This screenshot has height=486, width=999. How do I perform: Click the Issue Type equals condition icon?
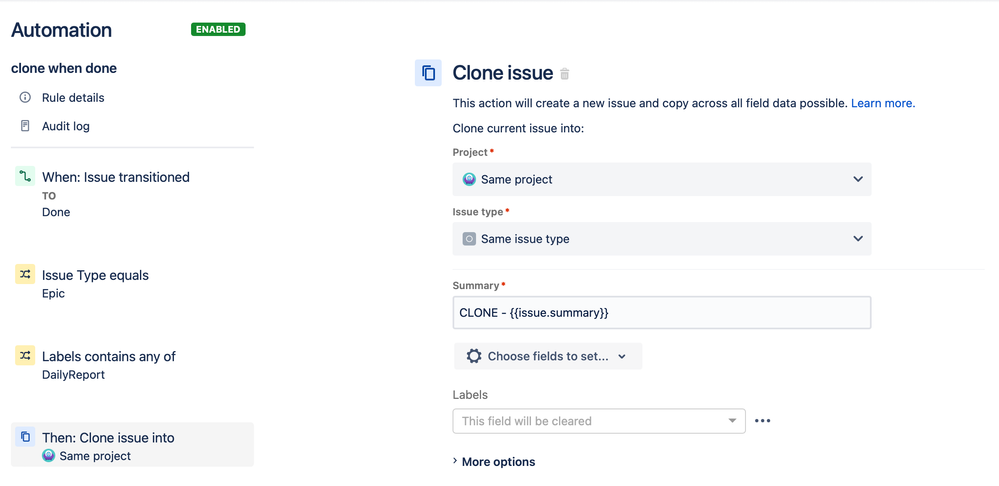[x=25, y=275]
